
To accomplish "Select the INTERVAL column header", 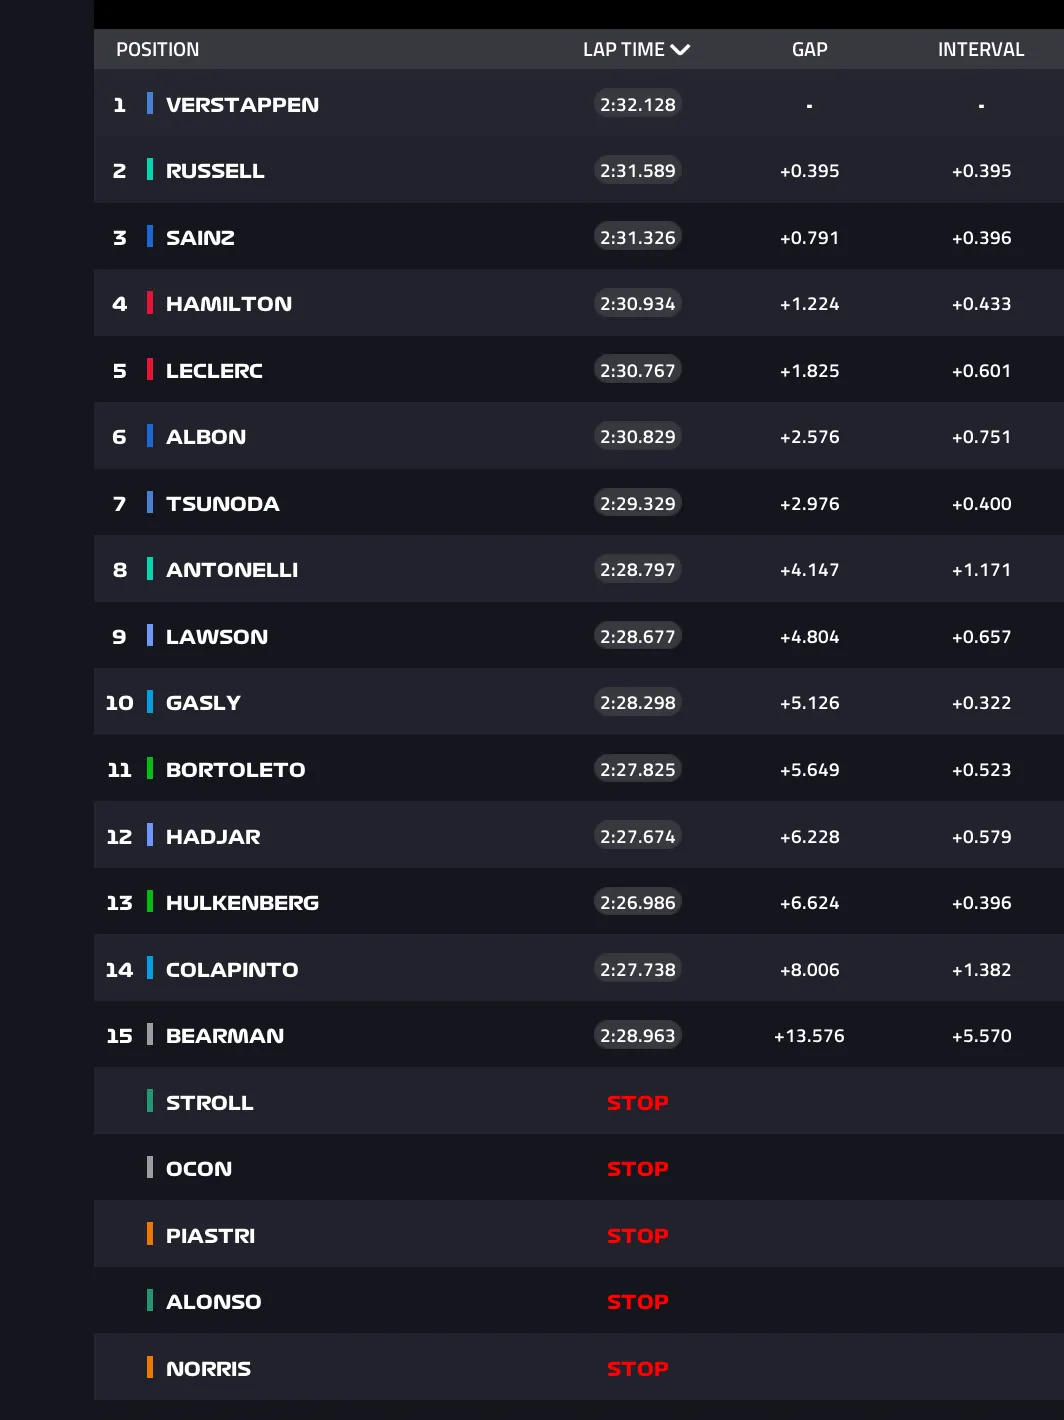I will click(x=980, y=49).
